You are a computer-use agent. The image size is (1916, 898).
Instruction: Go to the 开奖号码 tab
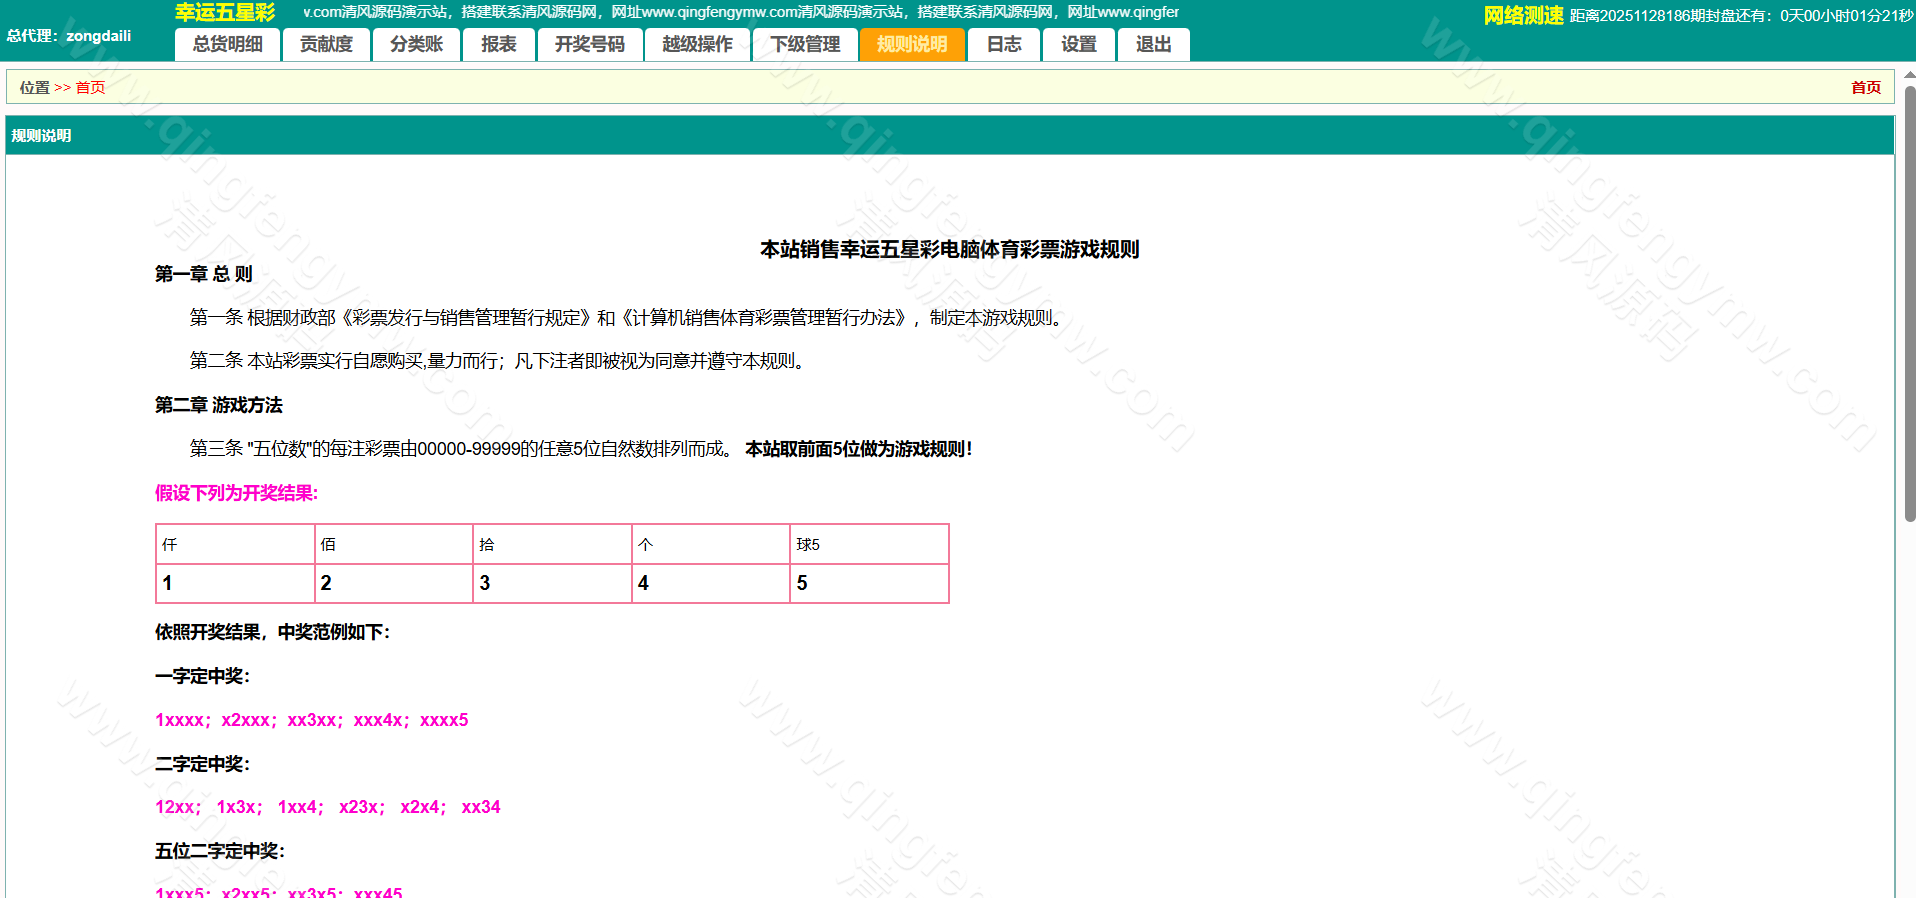(589, 45)
